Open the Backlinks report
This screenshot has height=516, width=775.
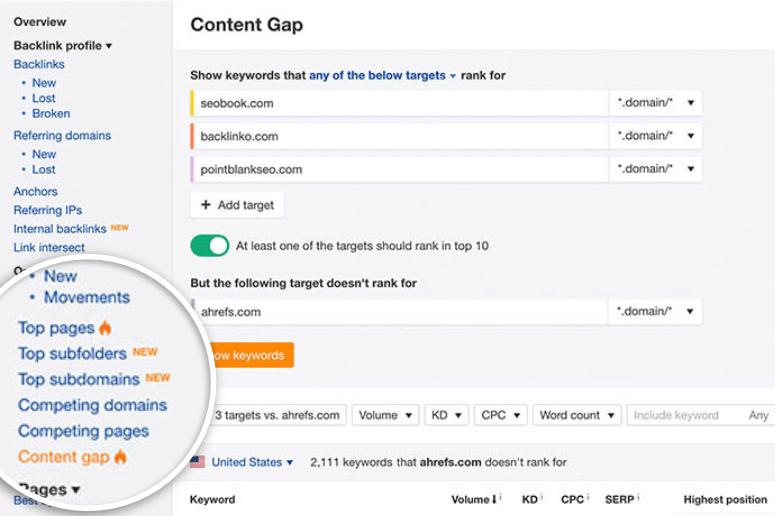[39, 64]
